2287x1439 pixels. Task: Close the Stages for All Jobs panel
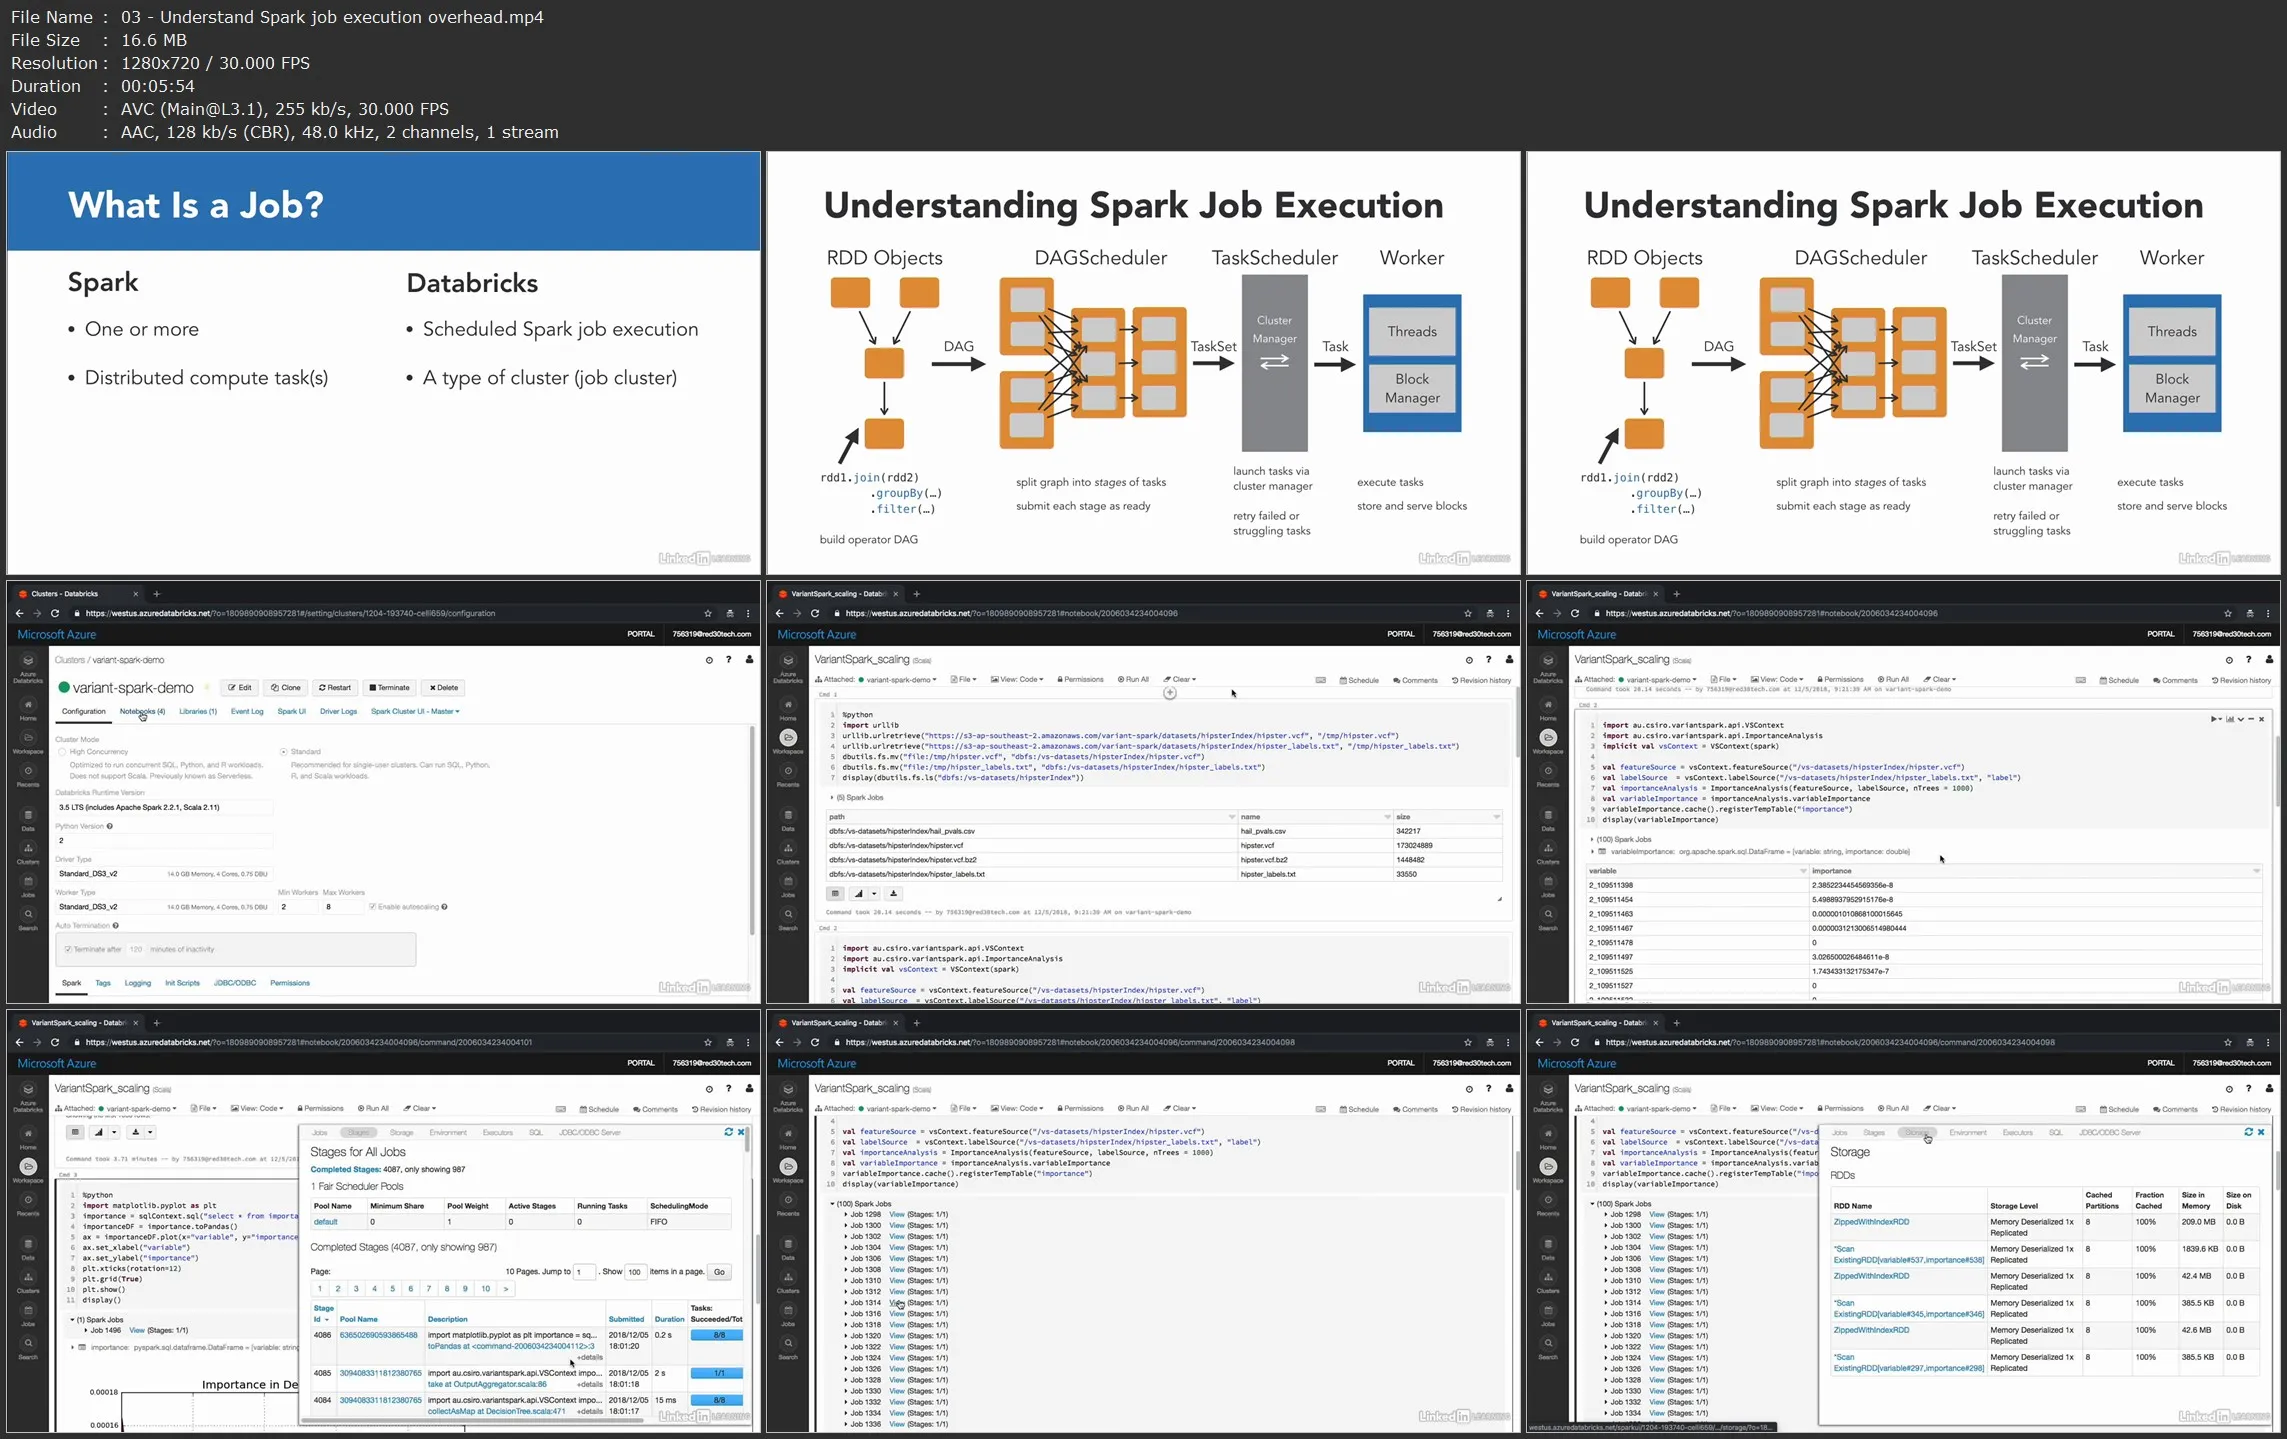coord(741,1132)
